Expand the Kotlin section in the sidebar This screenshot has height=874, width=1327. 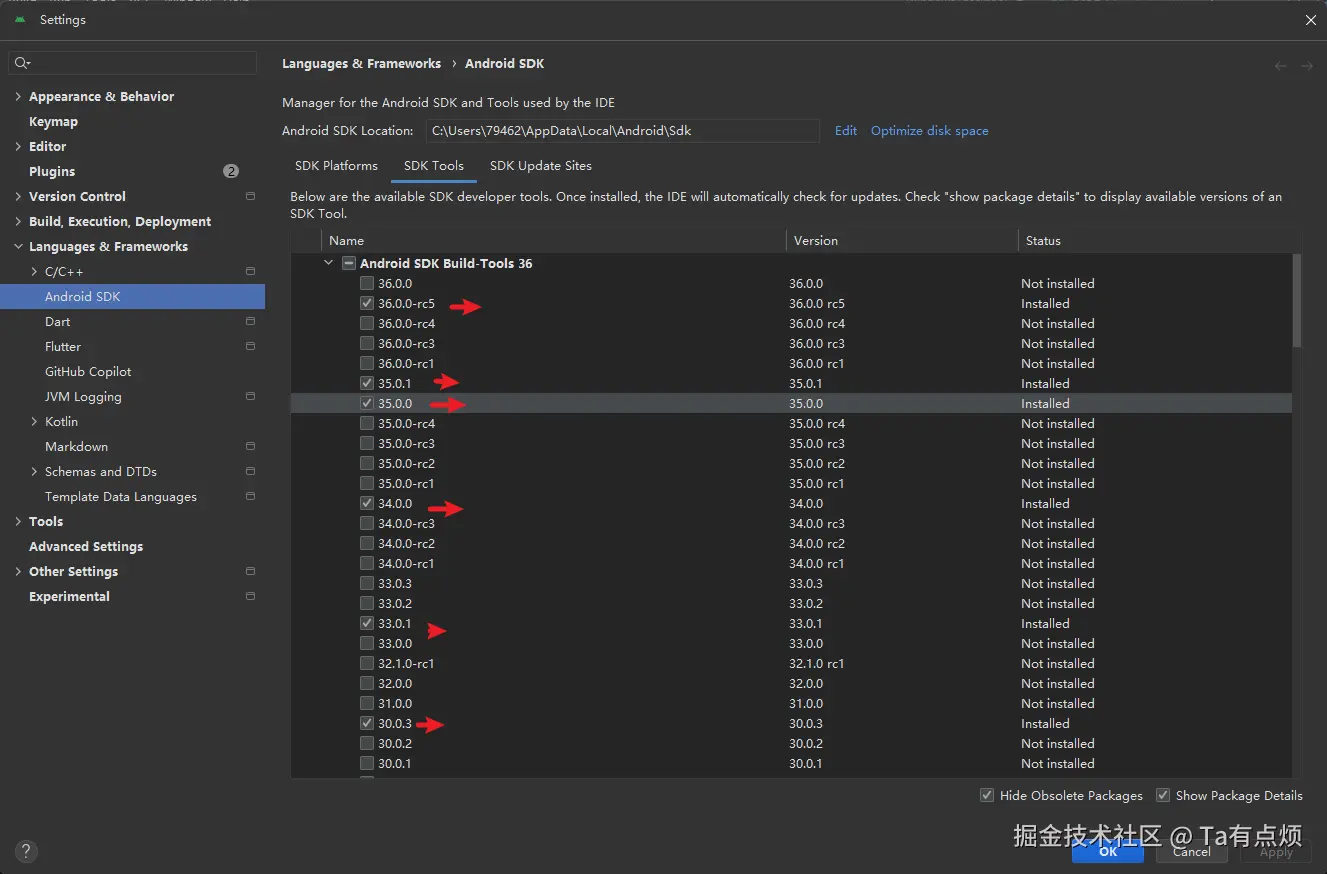[32, 421]
